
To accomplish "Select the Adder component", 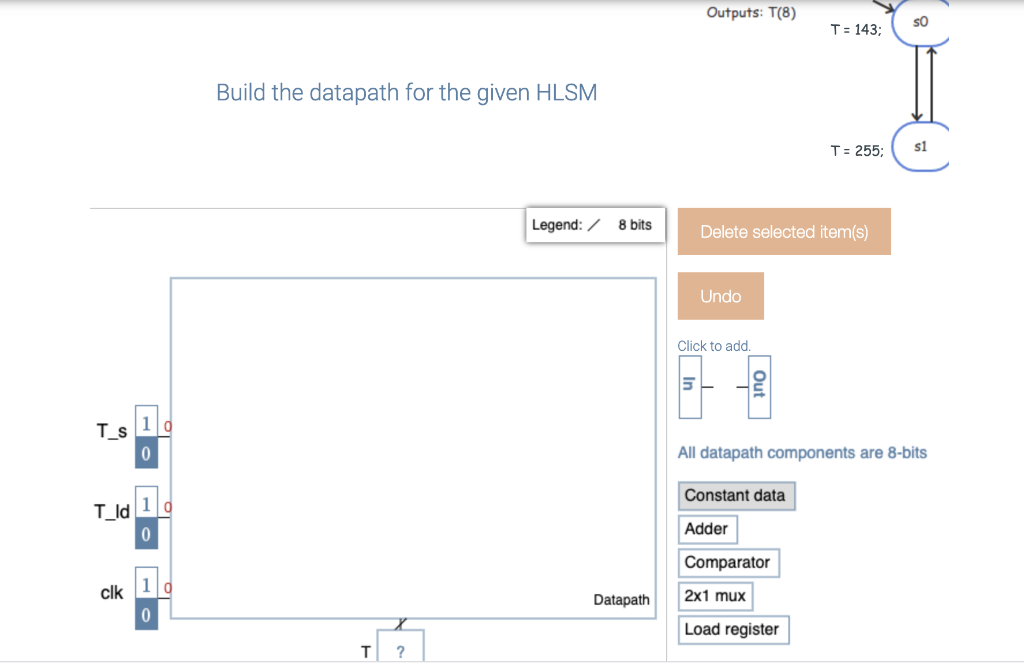I will (x=707, y=529).
